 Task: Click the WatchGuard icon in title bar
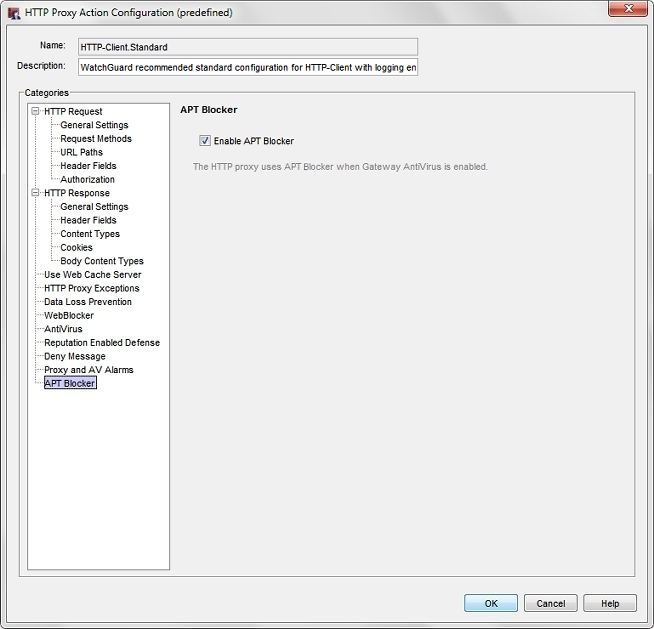14,13
